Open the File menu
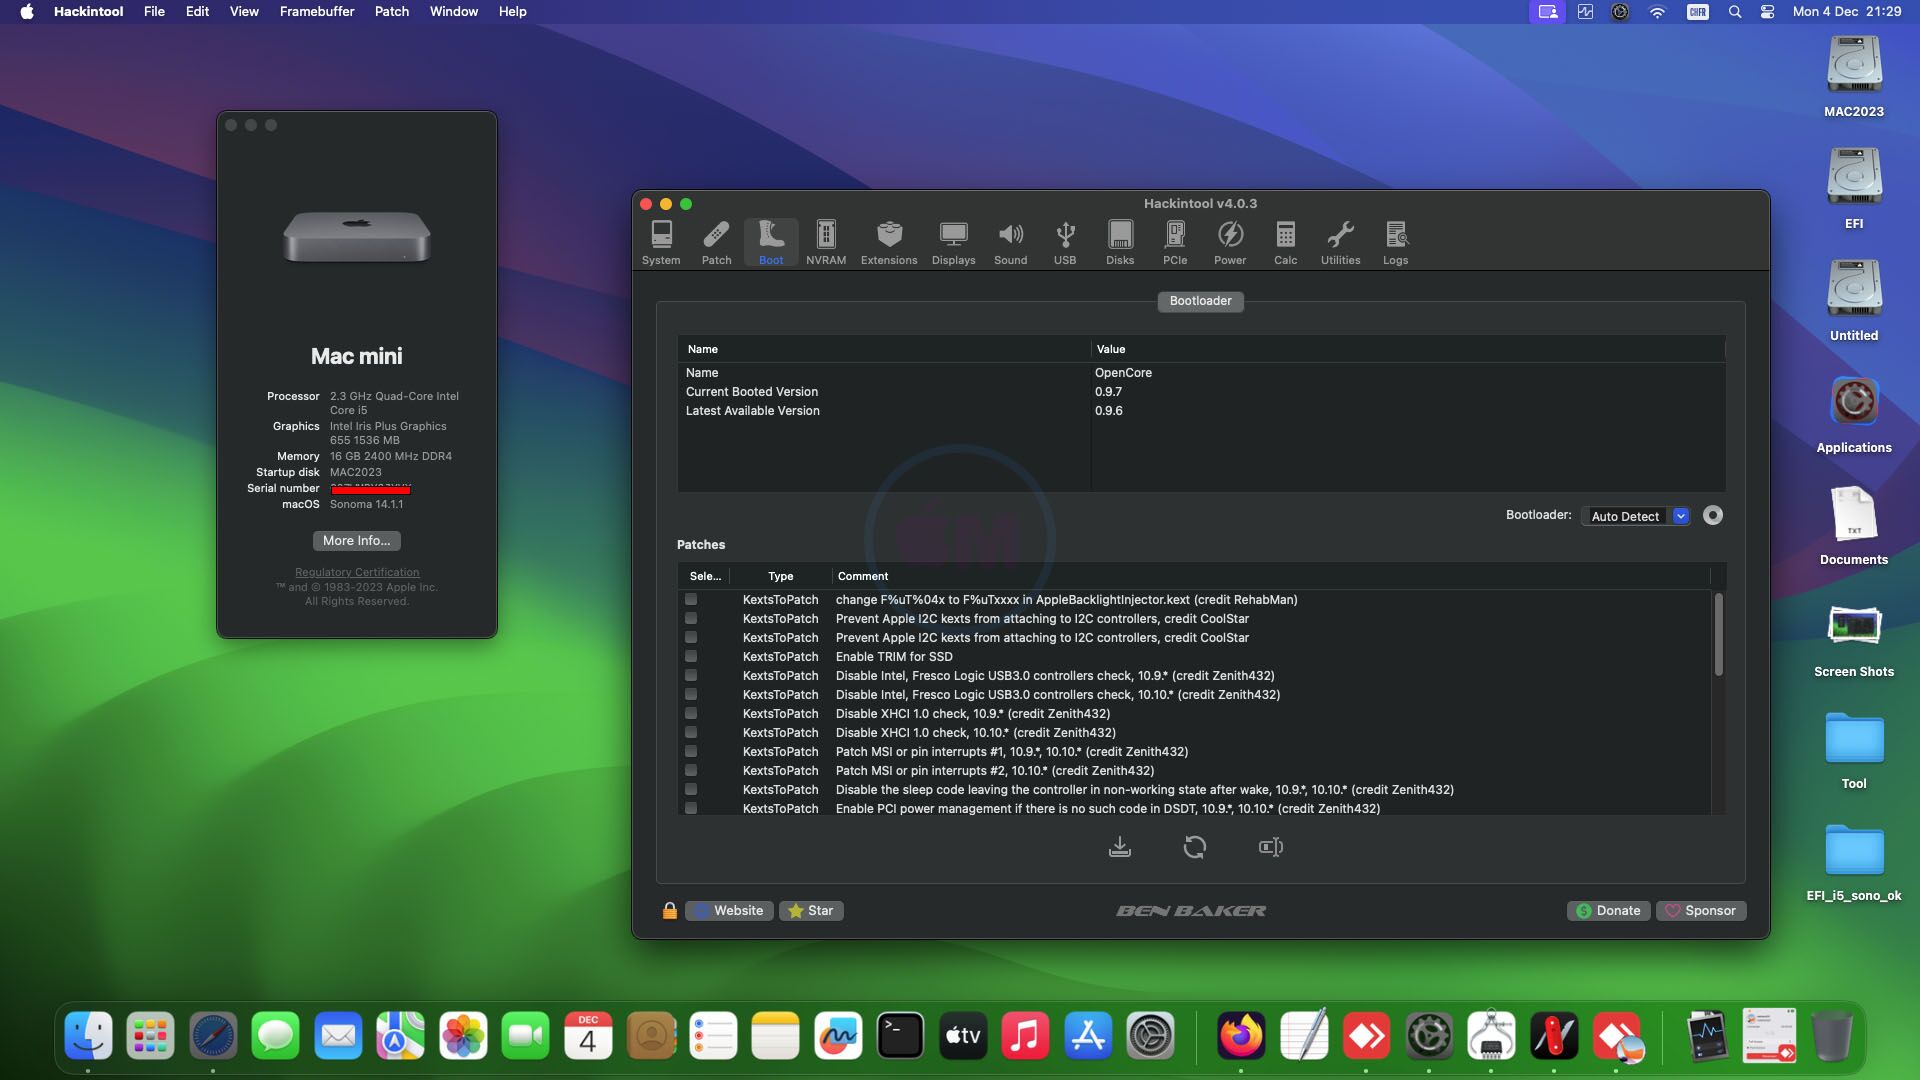1920x1080 pixels. (x=154, y=12)
